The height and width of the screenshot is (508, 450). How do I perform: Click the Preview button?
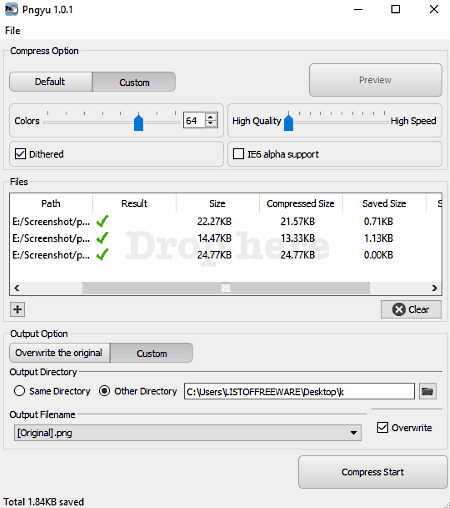[375, 80]
